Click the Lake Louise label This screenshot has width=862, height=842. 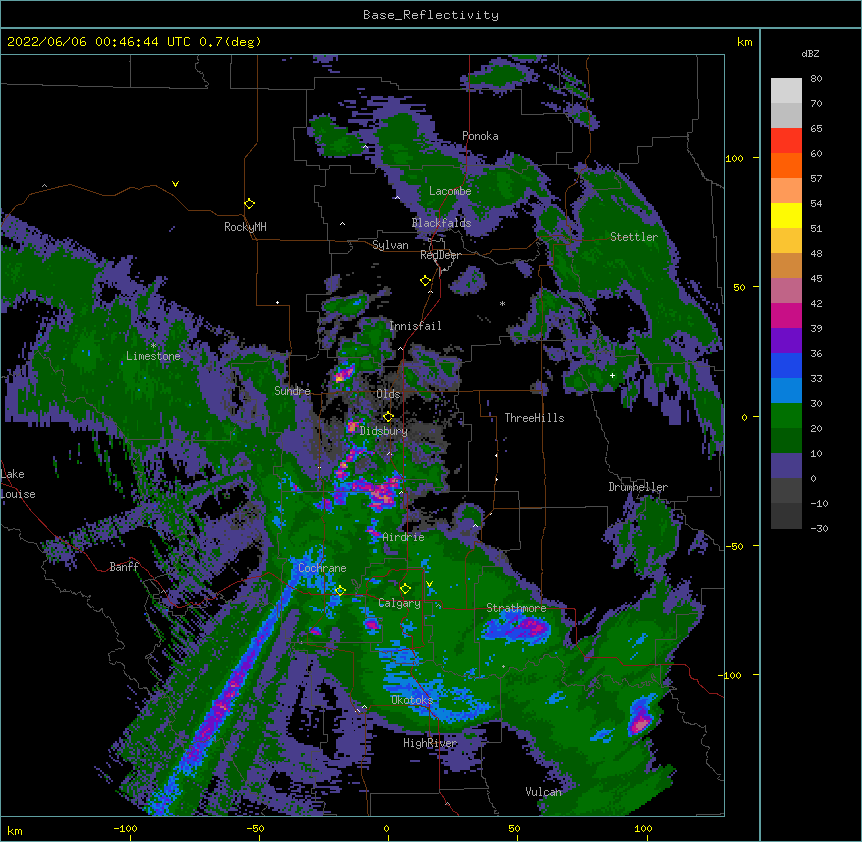click(x=18, y=484)
